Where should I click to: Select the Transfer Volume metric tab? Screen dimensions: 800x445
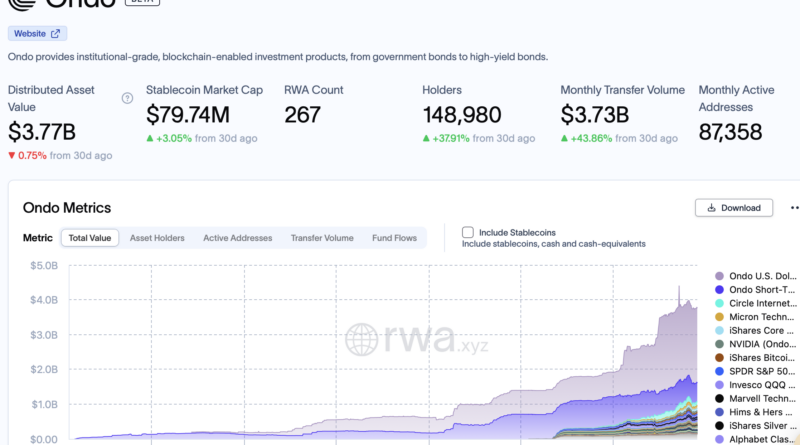(x=322, y=238)
